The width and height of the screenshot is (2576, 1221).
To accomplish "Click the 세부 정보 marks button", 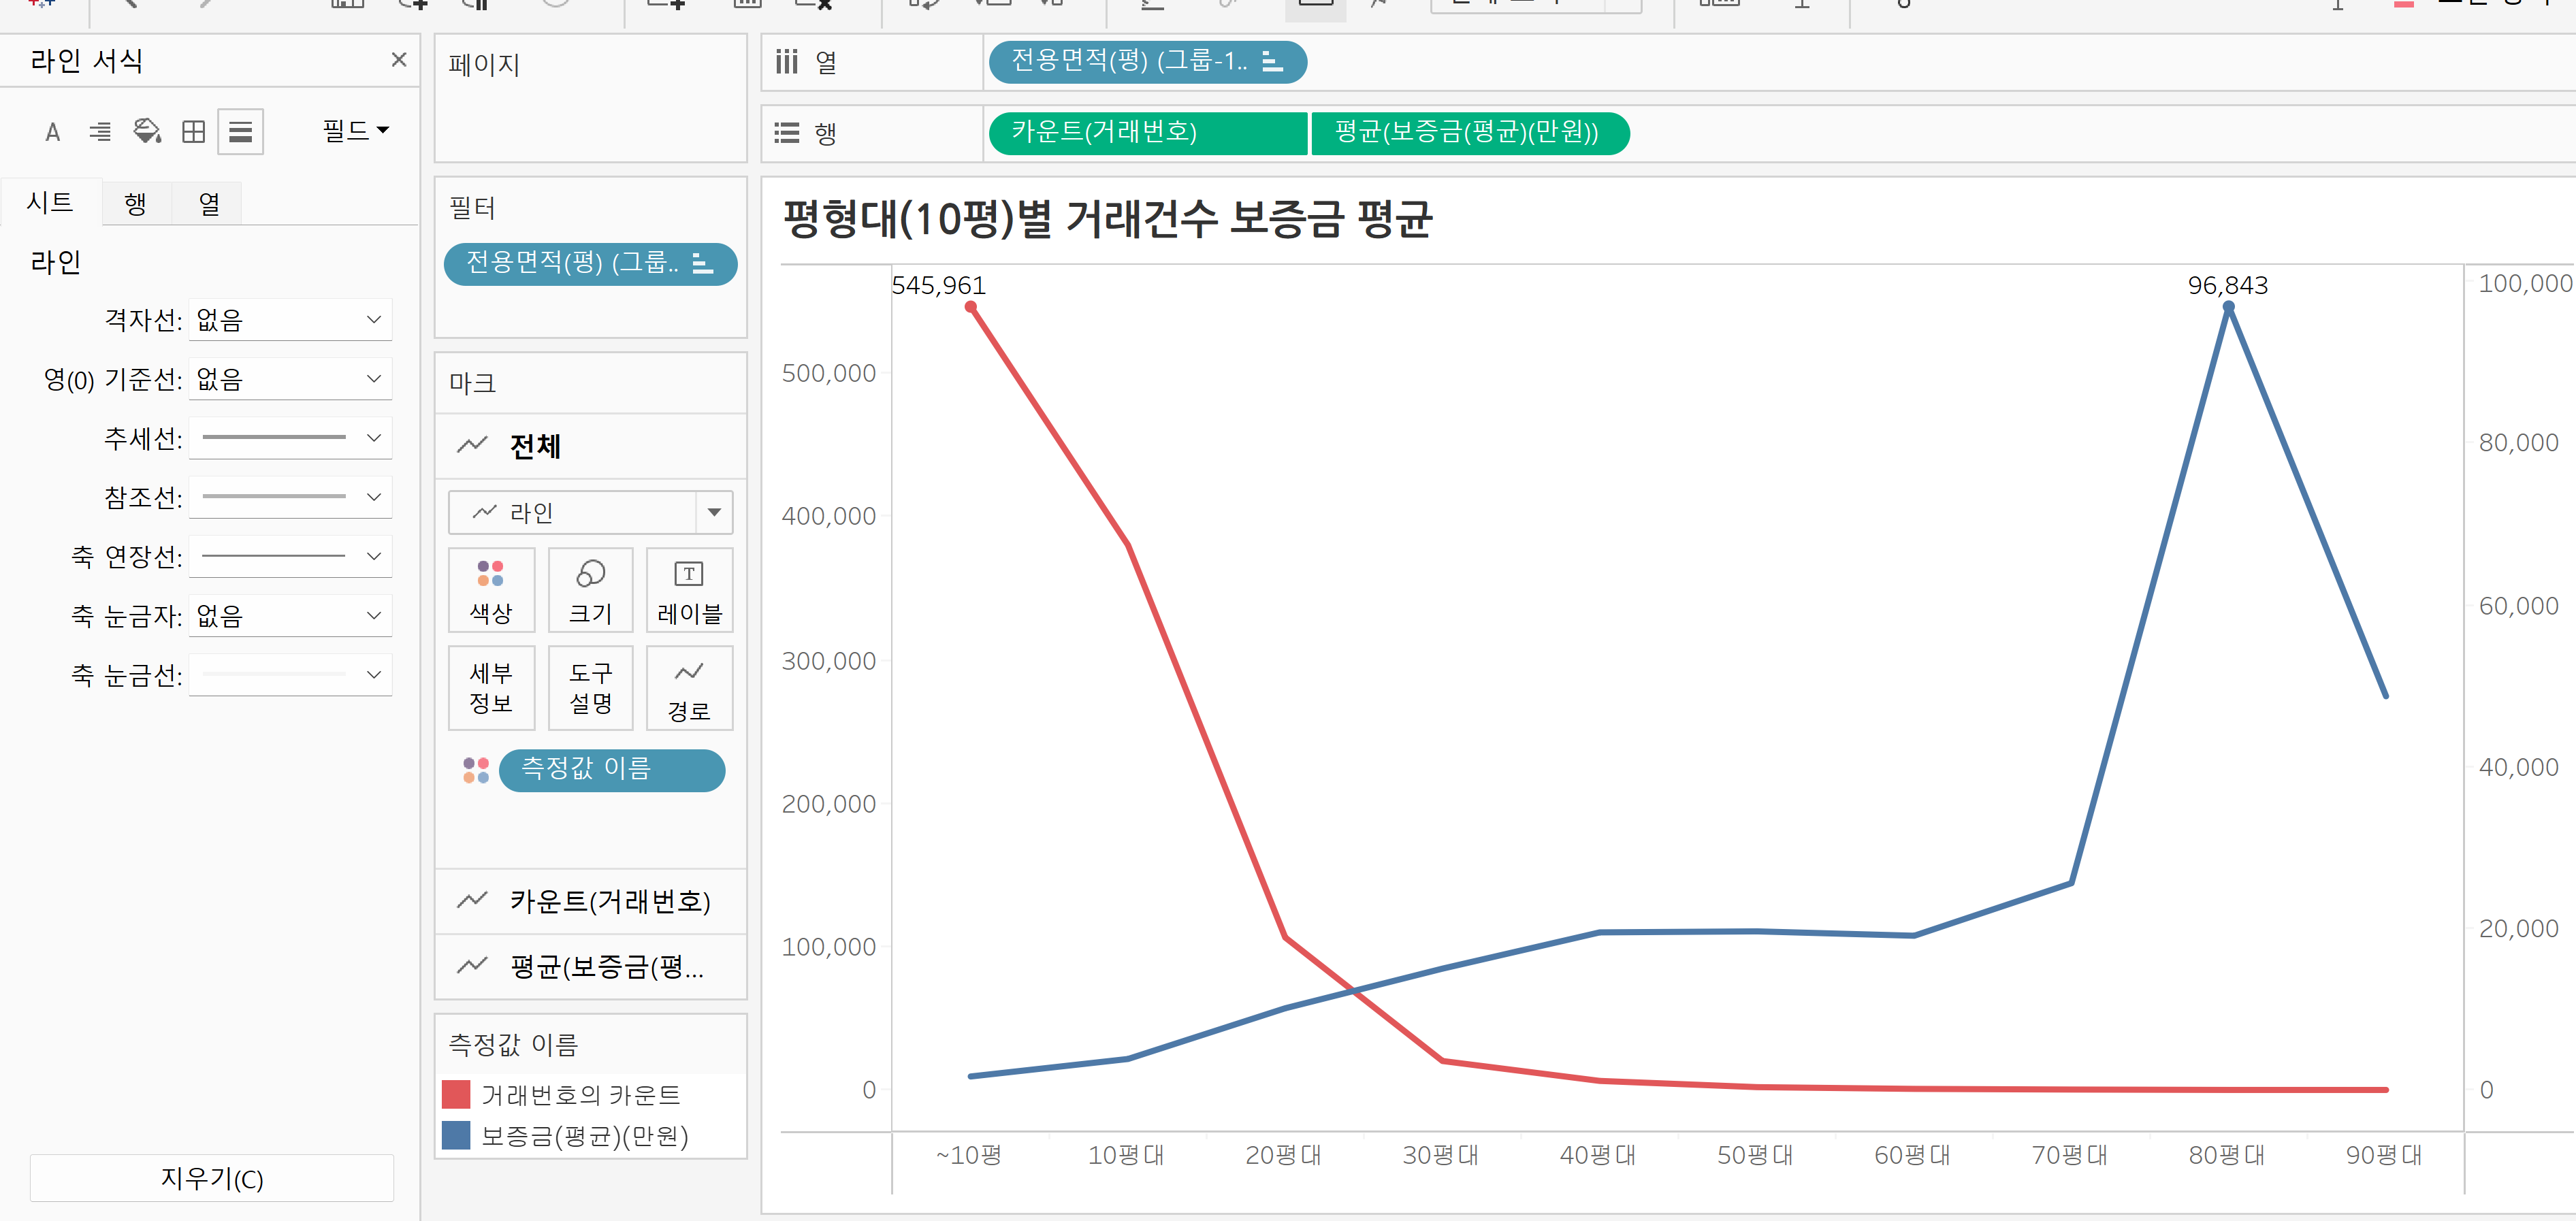I will point(491,688).
